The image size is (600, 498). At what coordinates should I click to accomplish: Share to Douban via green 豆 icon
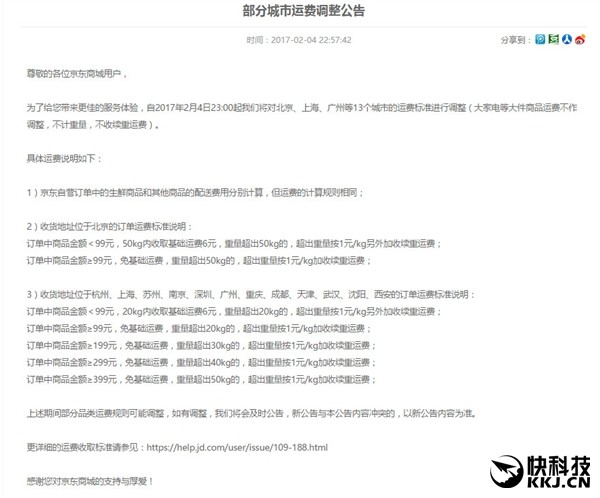pyautogui.click(x=553, y=39)
